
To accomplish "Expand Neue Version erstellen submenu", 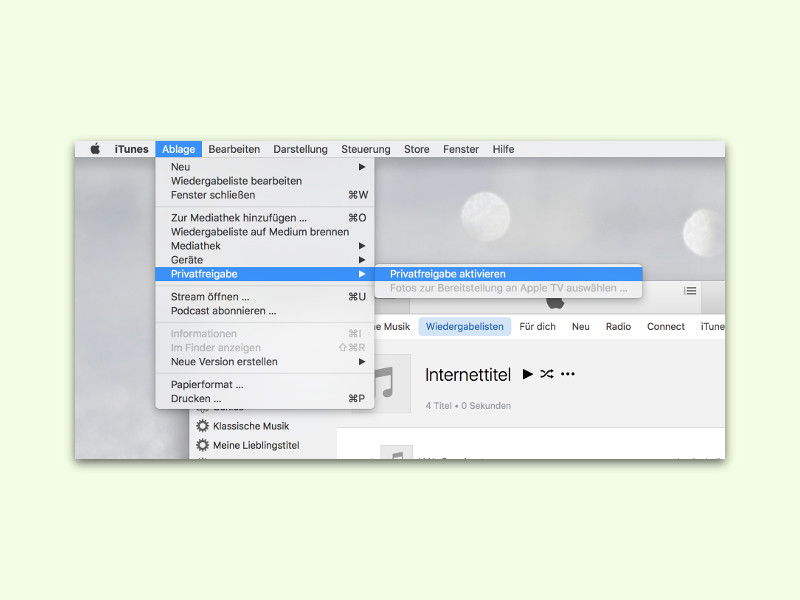I will pos(265,362).
